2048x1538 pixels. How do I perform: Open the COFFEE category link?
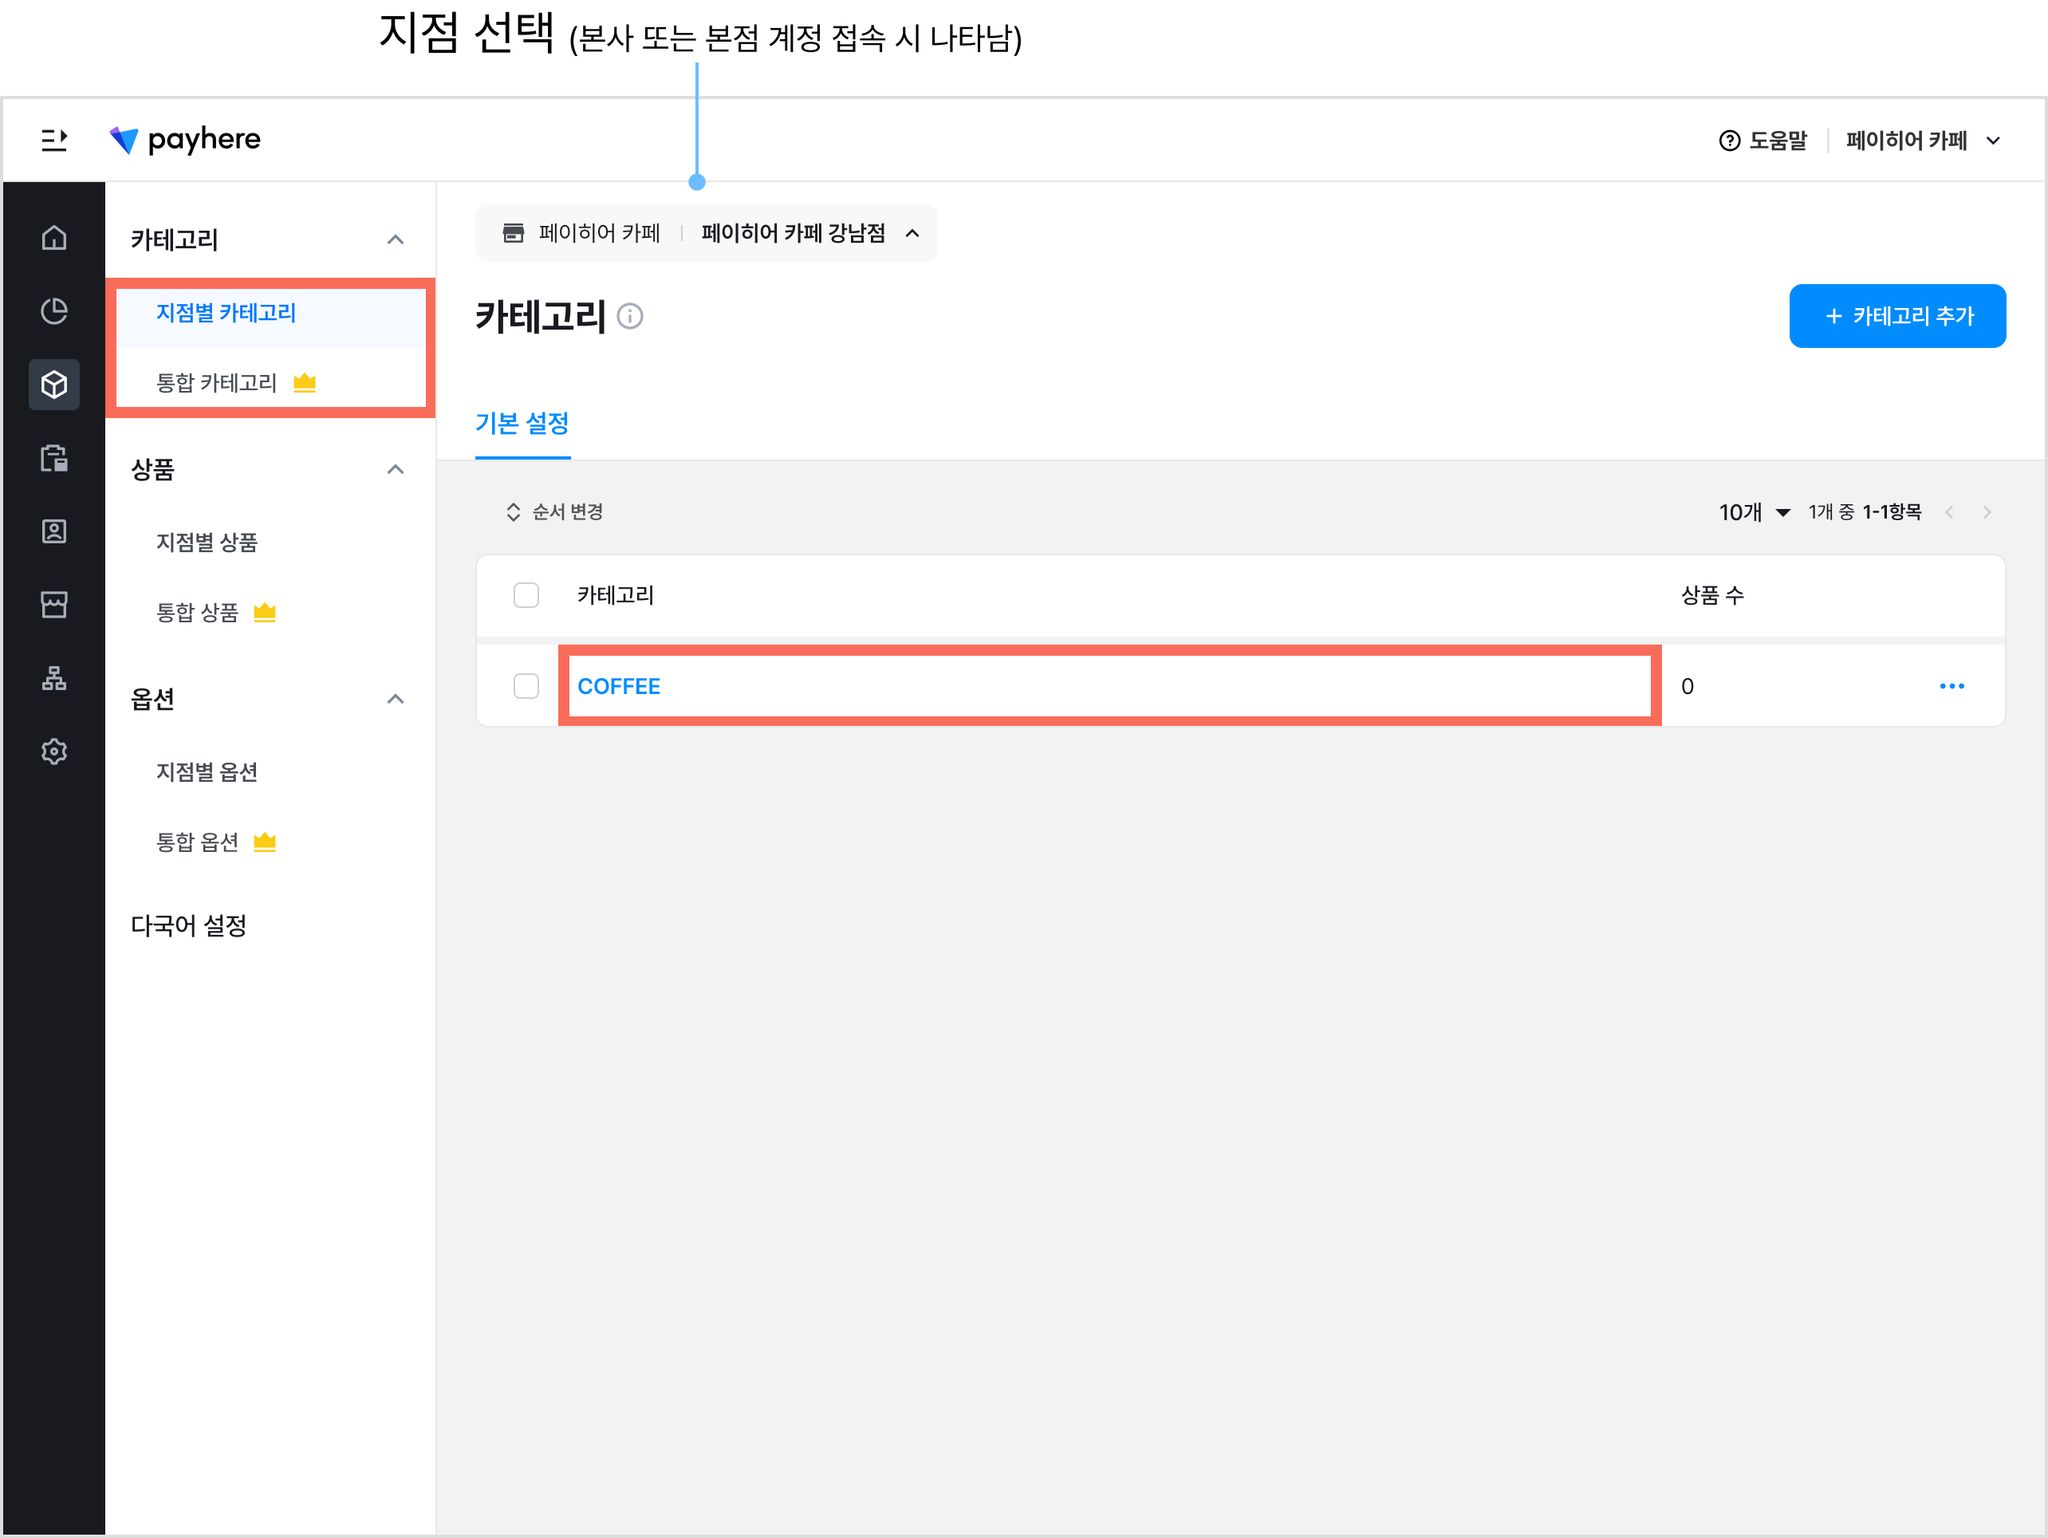click(619, 686)
